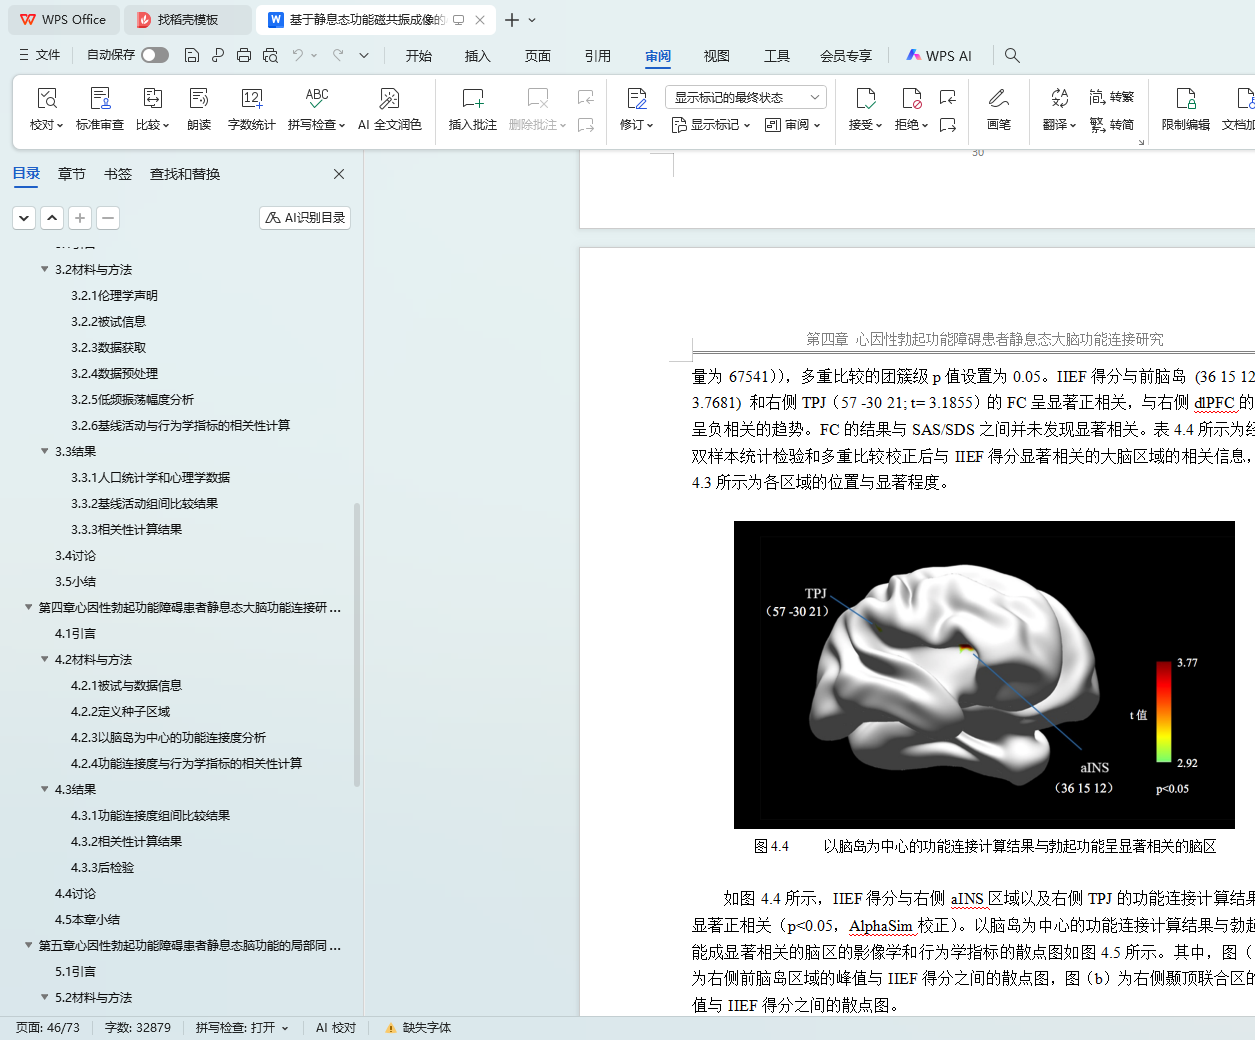Open the 校对 proofreading tool
This screenshot has height=1040, width=1255.
tap(46, 110)
